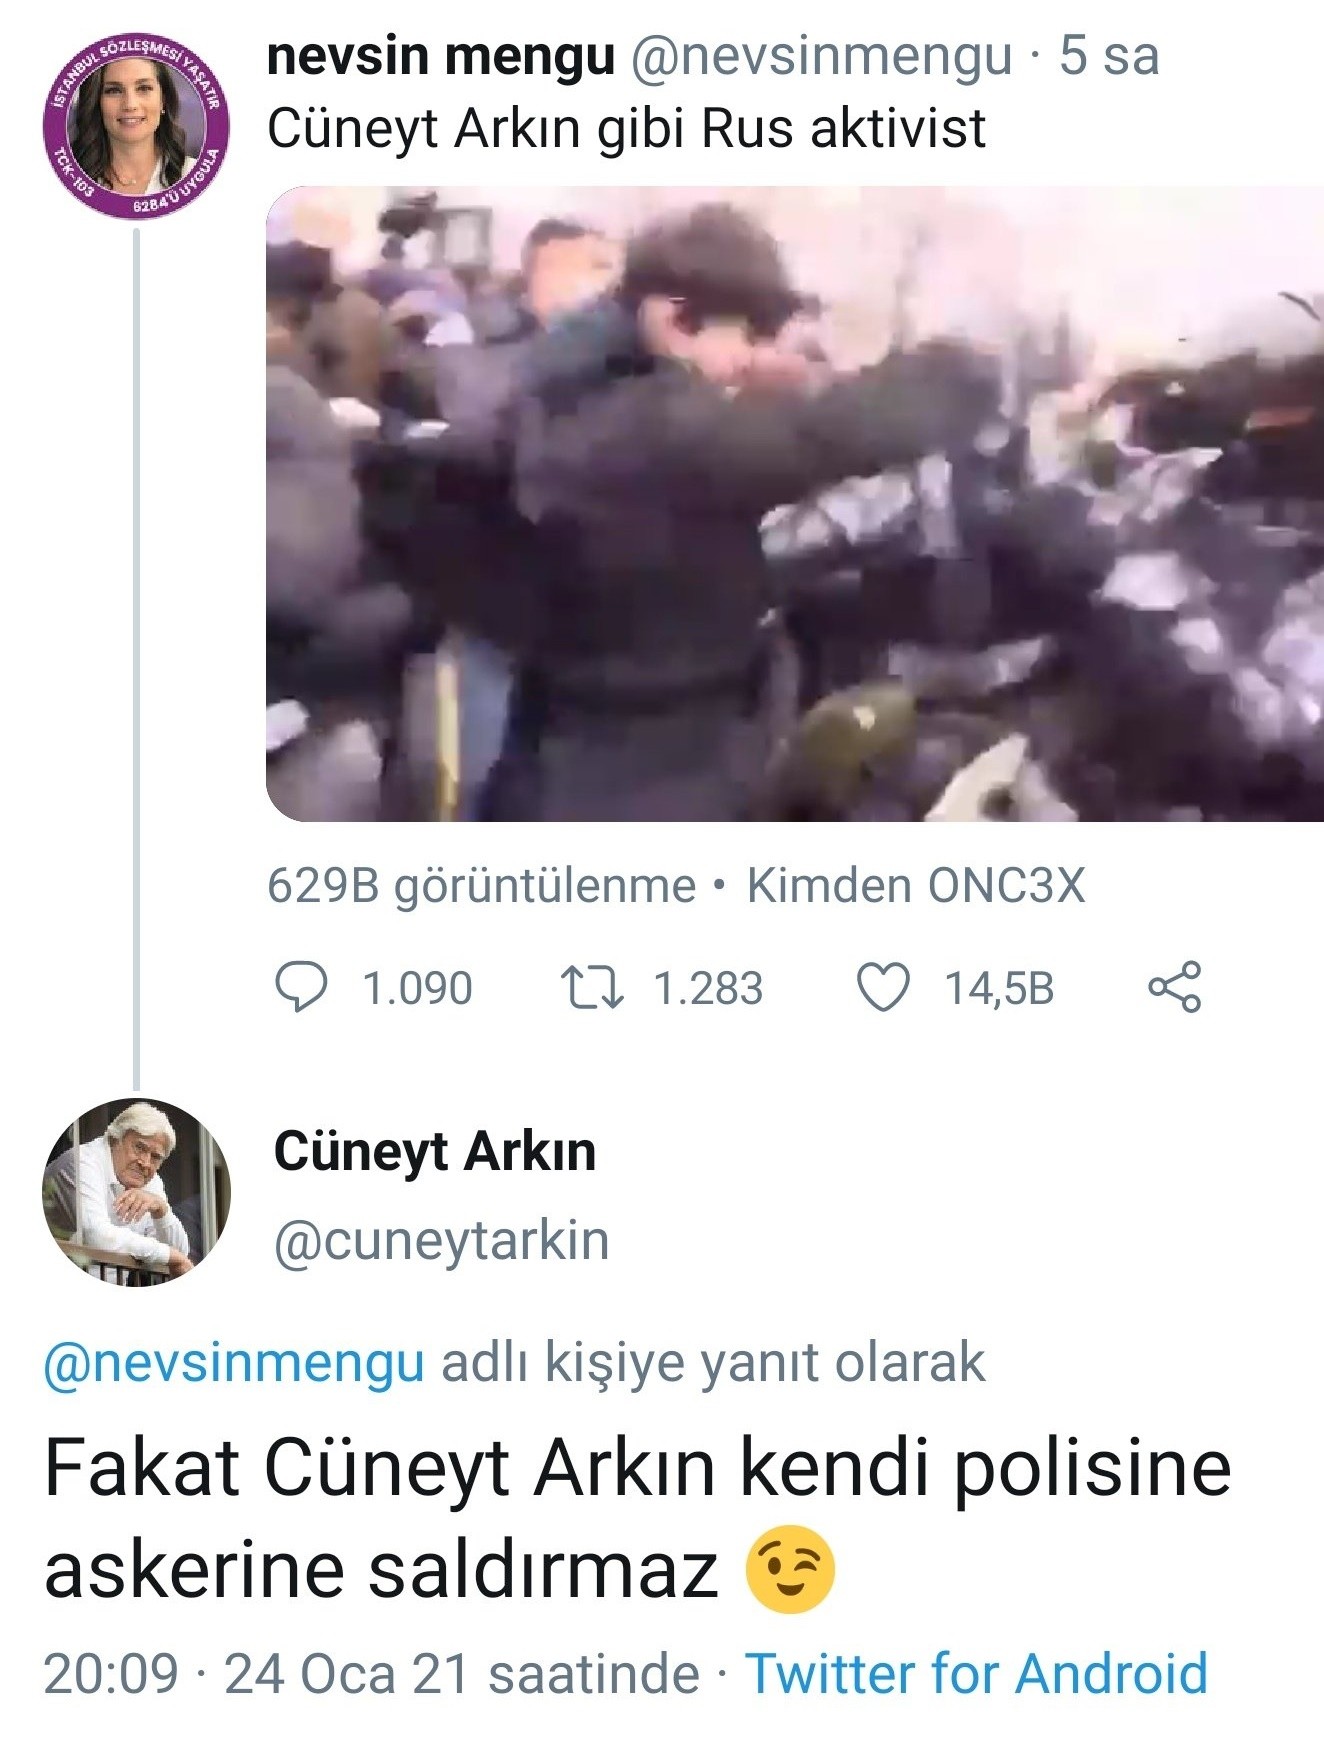Retweet using the retweet arrows icon
The image size is (1324, 1741).
click(x=592, y=987)
